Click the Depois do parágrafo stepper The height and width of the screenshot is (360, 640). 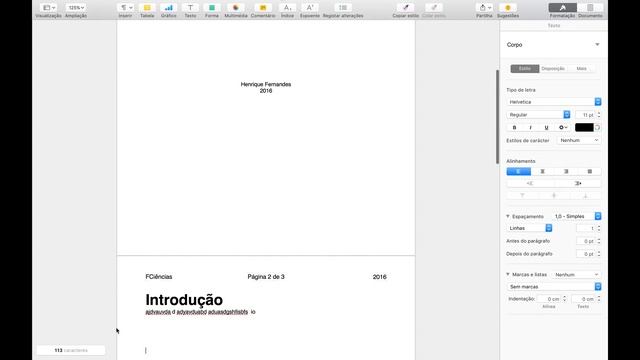tap(599, 254)
